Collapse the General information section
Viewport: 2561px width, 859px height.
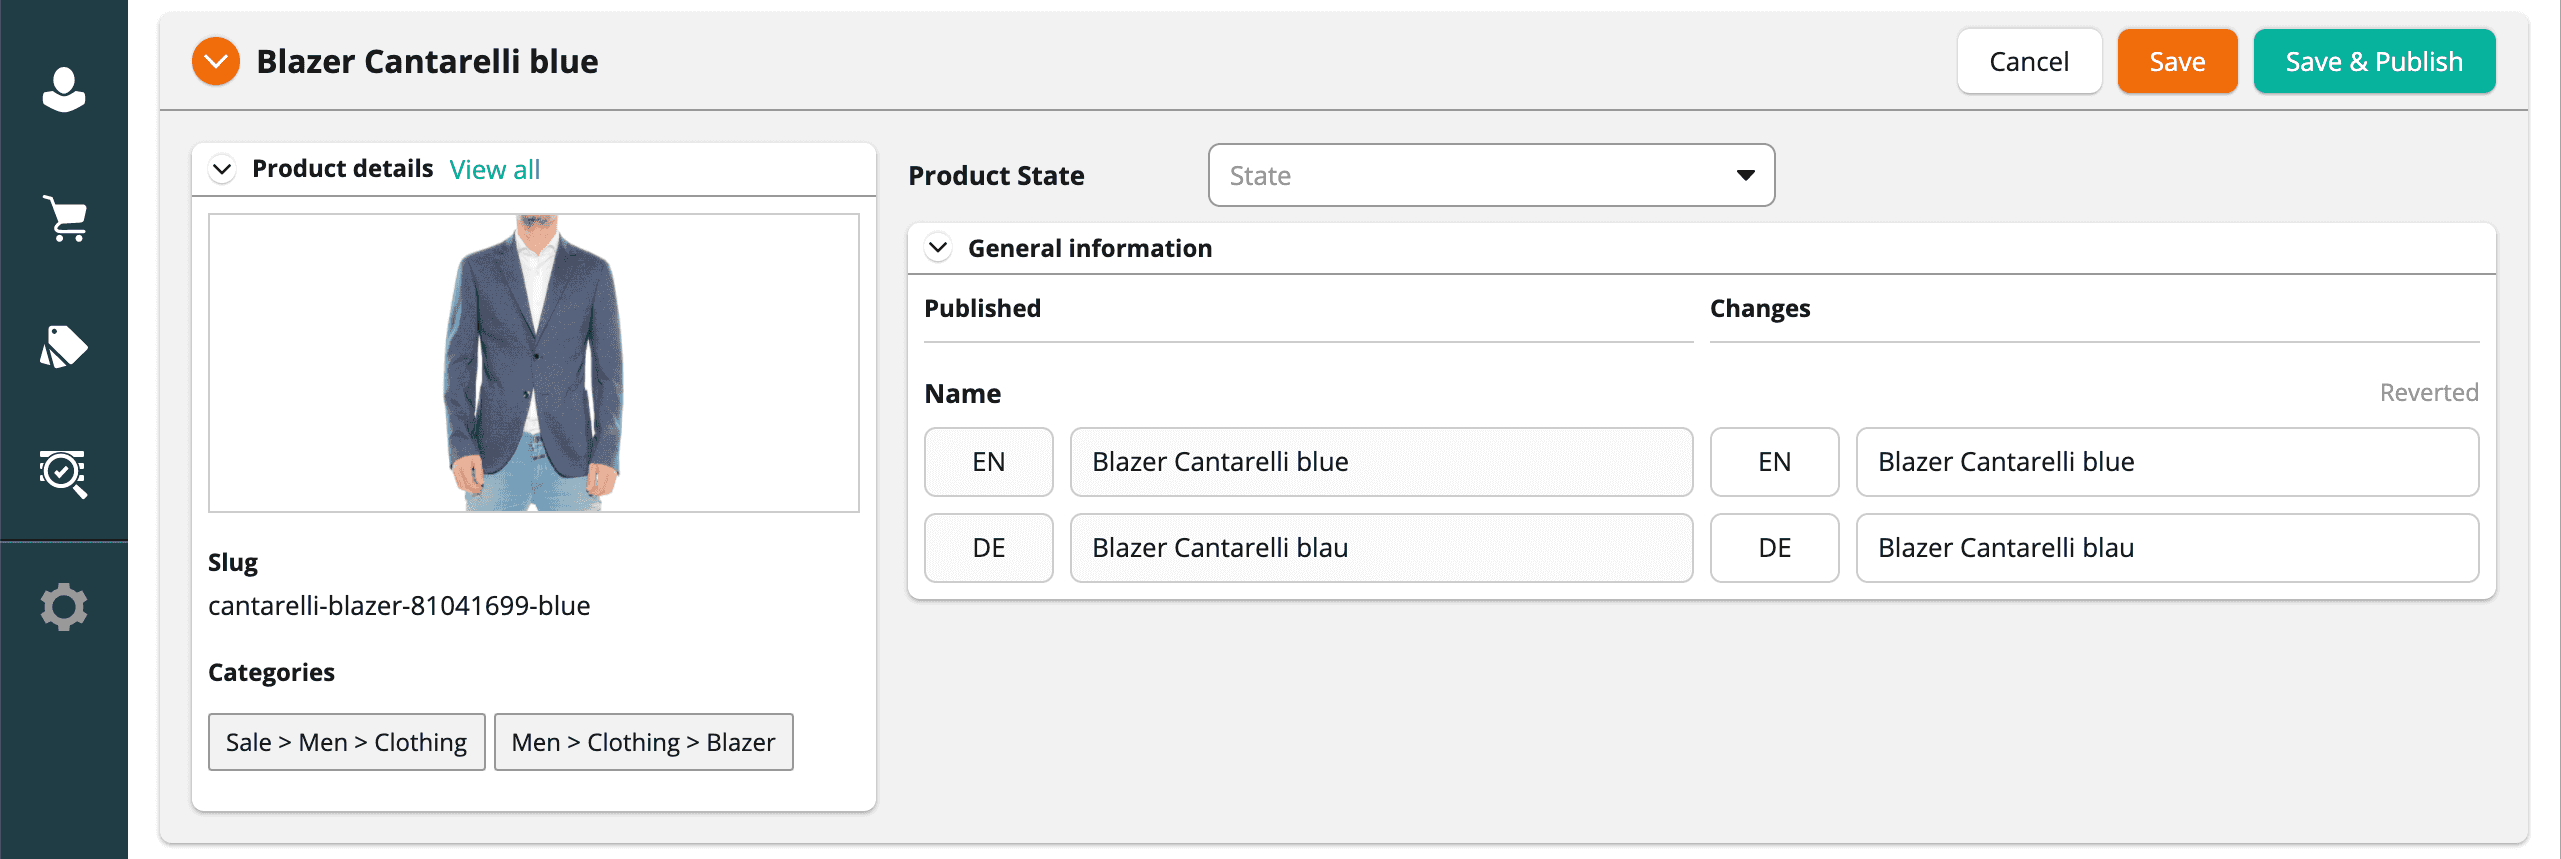[938, 248]
